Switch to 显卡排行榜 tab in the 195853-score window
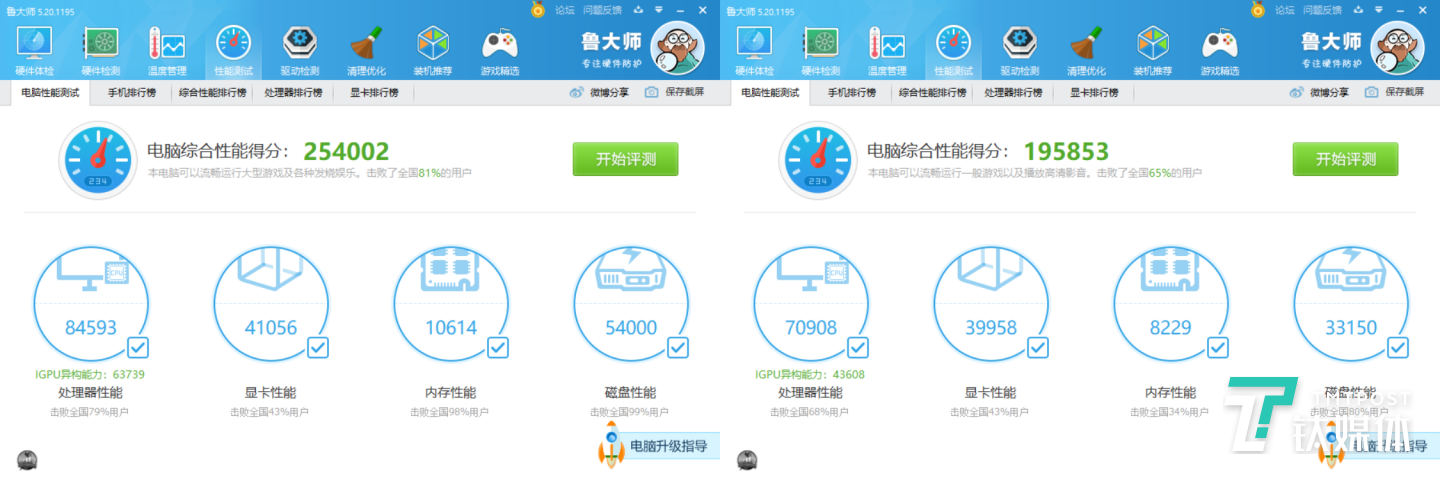The width and height of the screenshot is (1440, 480). tap(1094, 92)
